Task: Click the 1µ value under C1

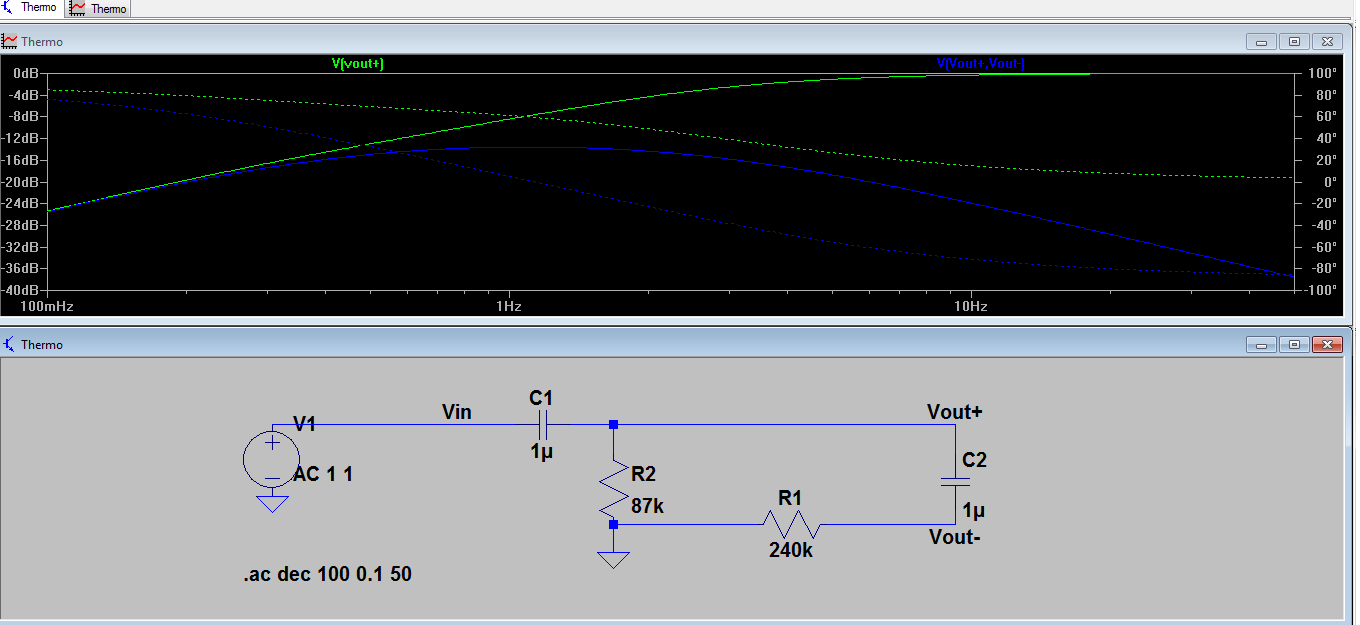Action: tap(541, 451)
